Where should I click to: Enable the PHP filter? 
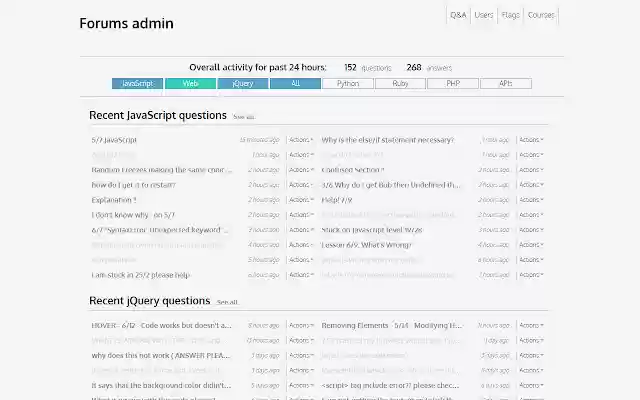pos(453,83)
